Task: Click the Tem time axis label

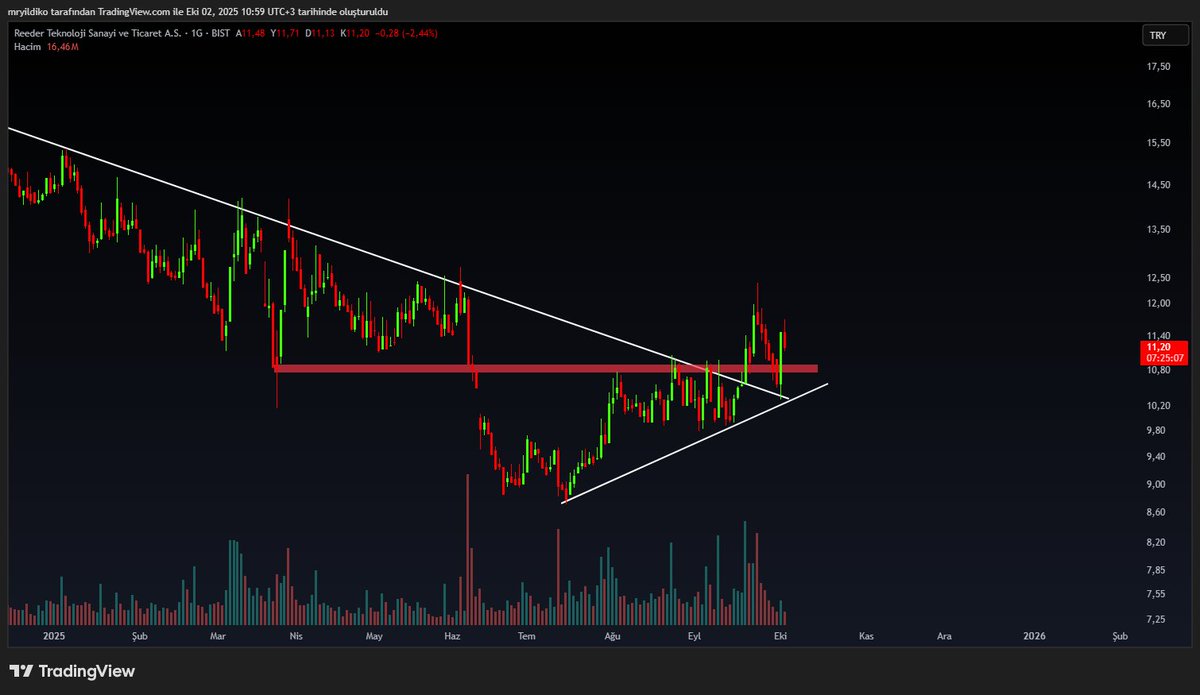Action: pos(527,635)
